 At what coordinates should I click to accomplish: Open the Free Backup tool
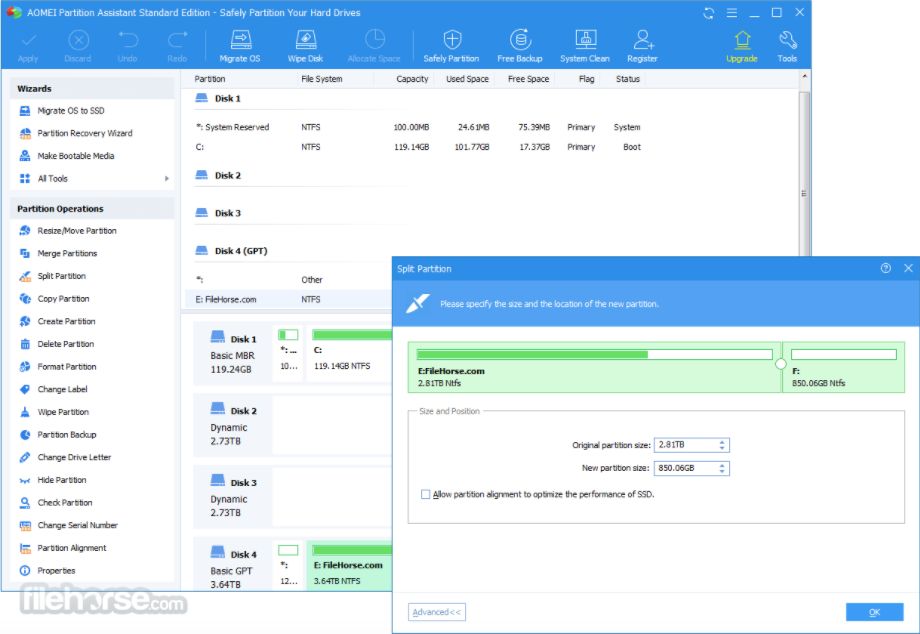point(520,45)
